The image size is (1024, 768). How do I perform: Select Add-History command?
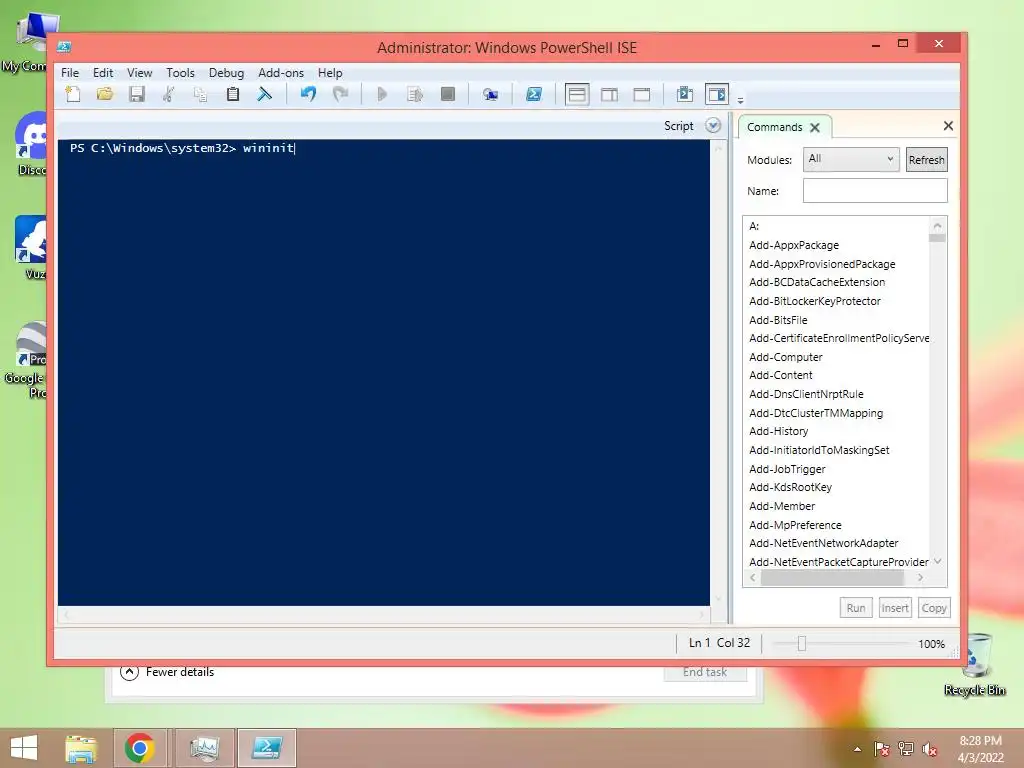[x=778, y=431]
